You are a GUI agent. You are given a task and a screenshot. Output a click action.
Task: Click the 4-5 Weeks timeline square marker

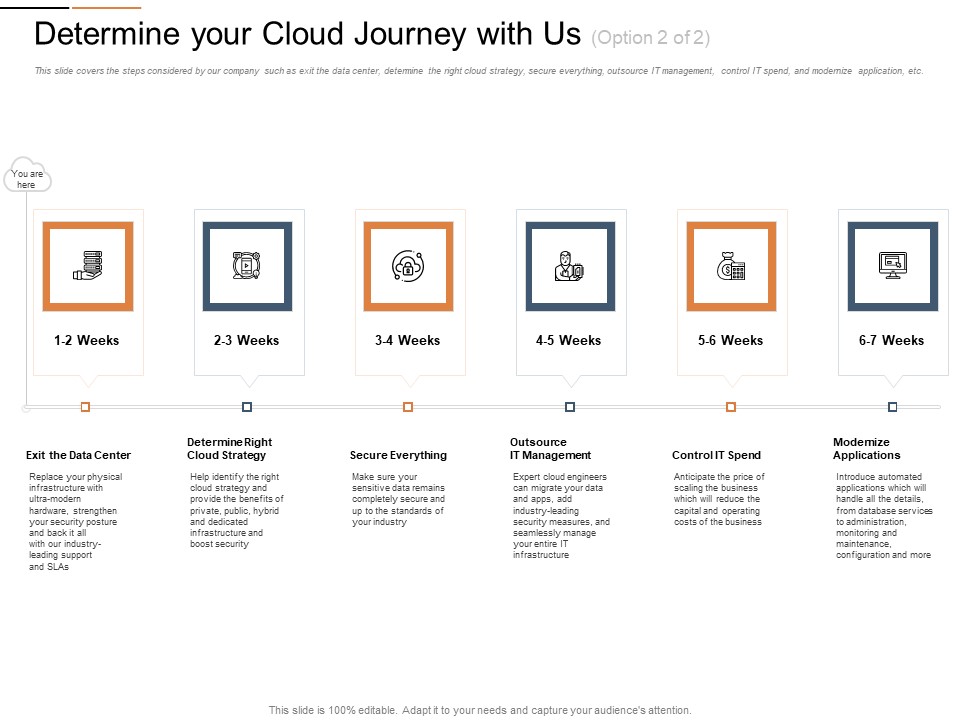569,407
